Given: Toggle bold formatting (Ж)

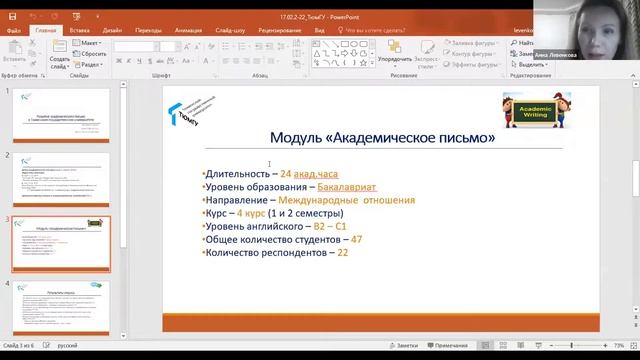Looking at the screenshot, I should pos(119,61).
